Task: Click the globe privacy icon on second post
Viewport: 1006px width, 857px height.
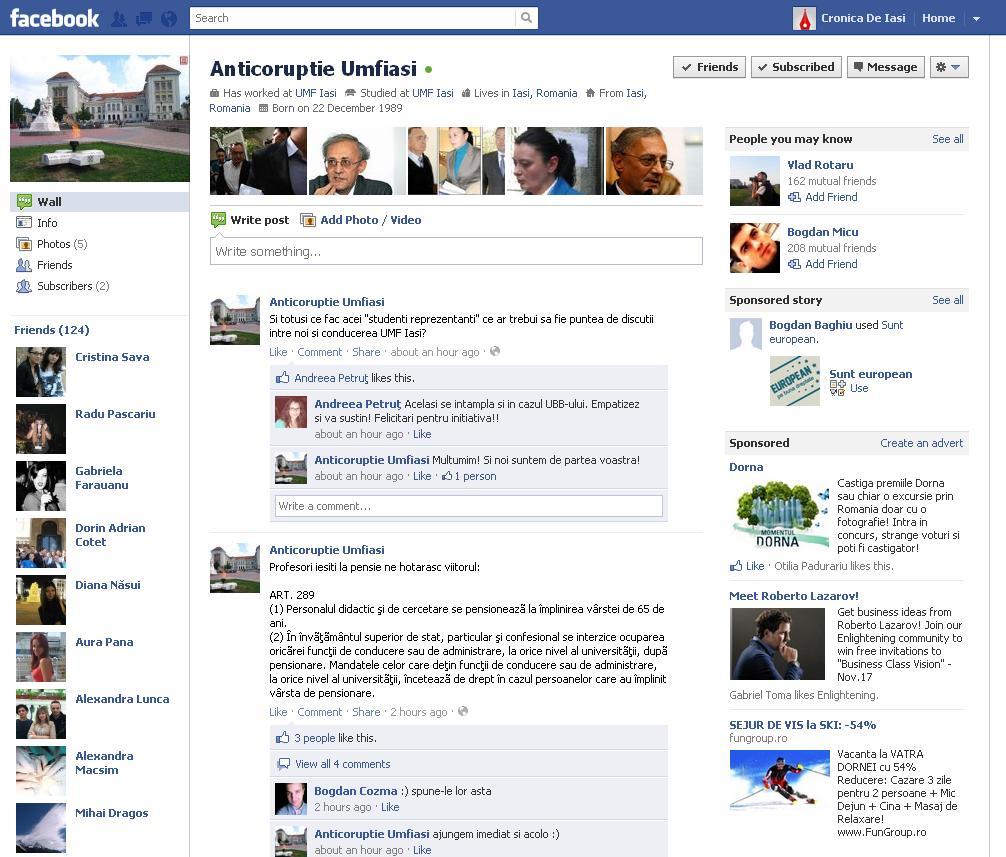Action: pos(463,711)
